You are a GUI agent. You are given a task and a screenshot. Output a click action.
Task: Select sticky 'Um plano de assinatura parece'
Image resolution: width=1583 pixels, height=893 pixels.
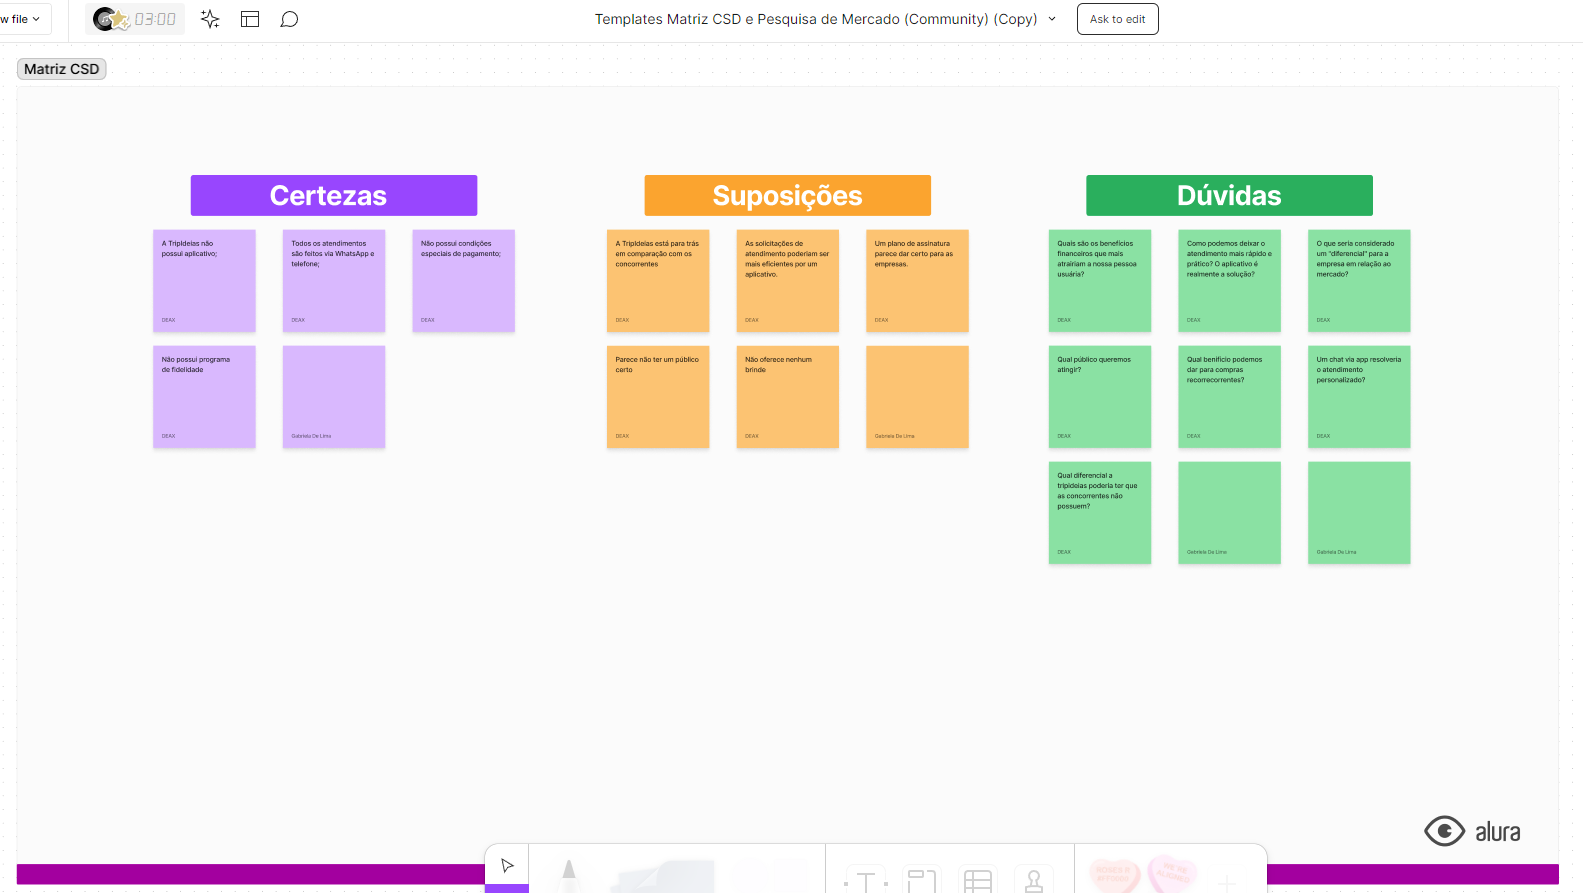pos(917,281)
